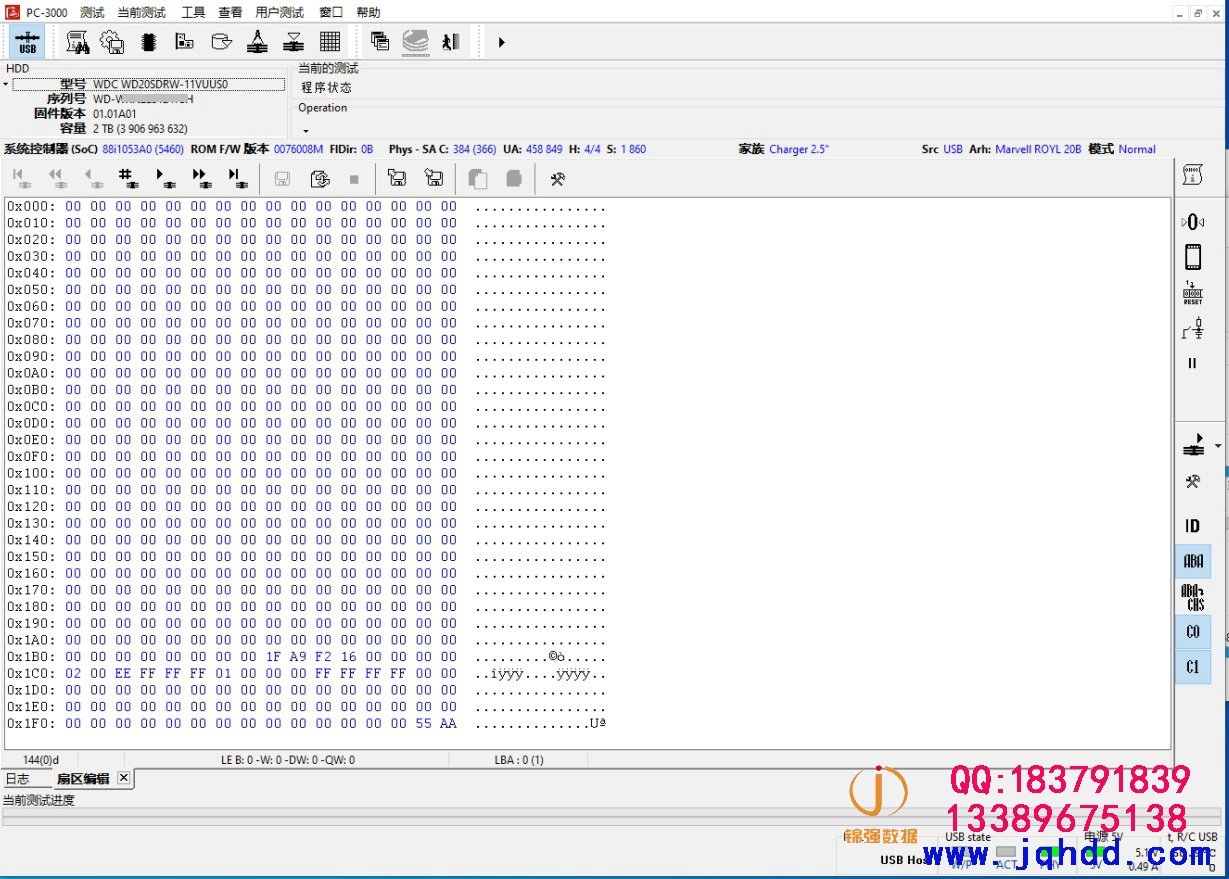The height and width of the screenshot is (879, 1229).
Task: Toggle ABA to CHS translation
Action: point(1193,597)
